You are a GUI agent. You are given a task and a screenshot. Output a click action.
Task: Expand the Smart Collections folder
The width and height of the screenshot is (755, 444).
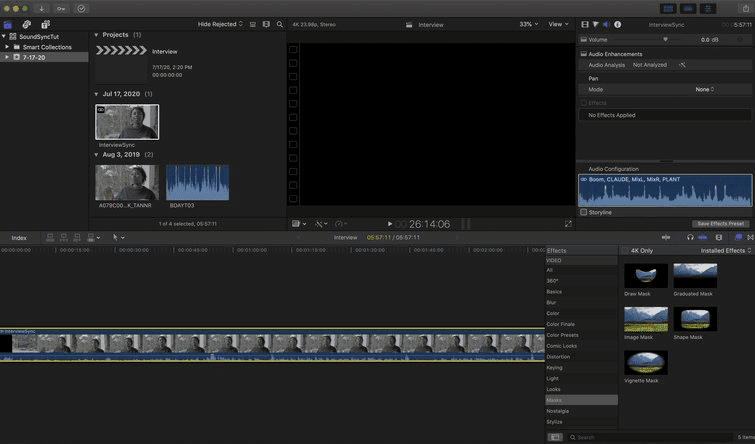(7, 47)
